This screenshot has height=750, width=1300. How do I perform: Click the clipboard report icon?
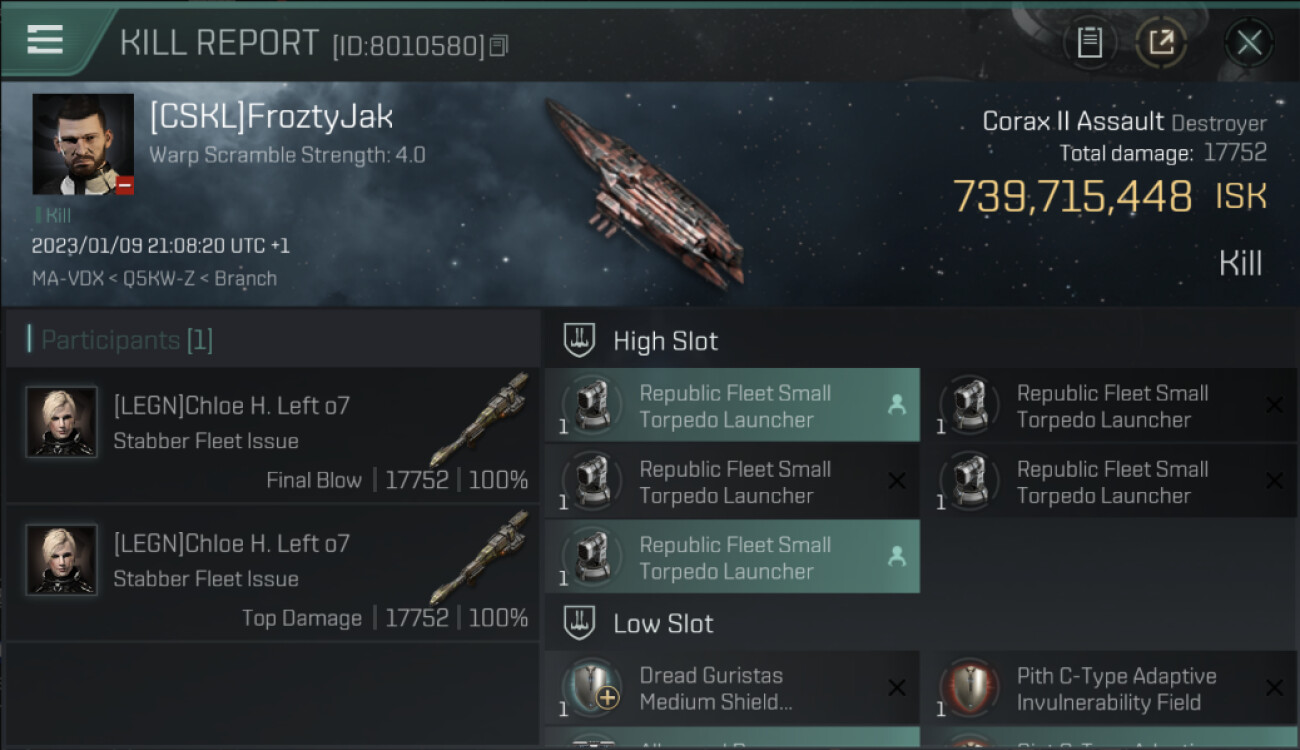coord(1089,43)
